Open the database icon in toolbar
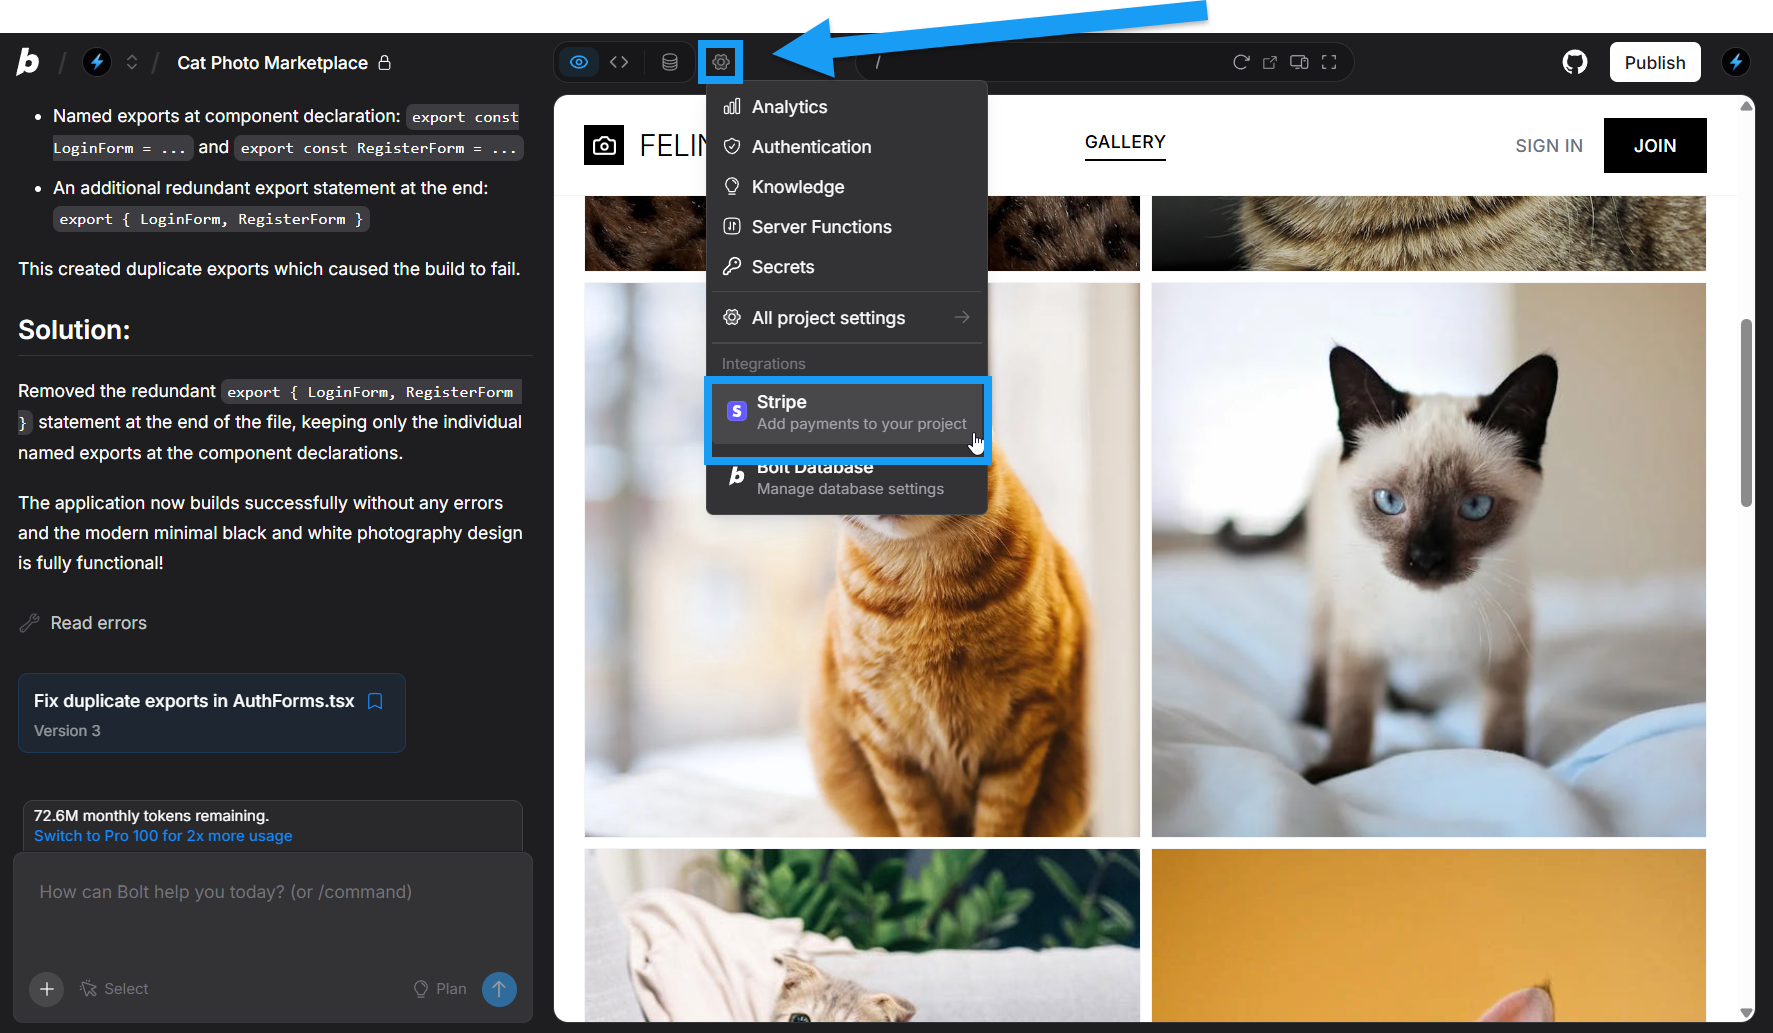 click(670, 62)
